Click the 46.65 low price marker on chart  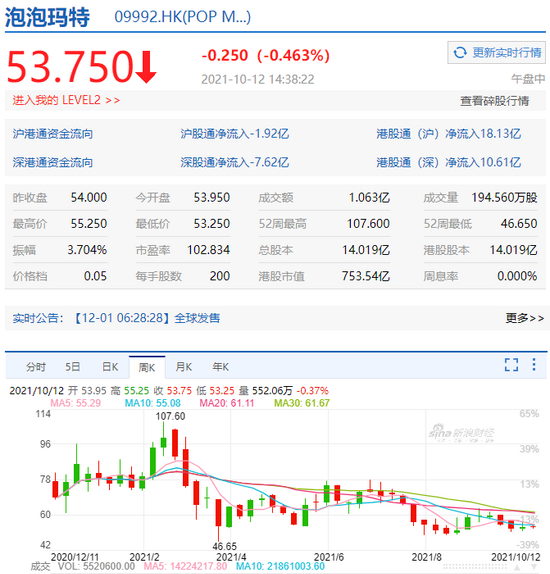coord(224,547)
